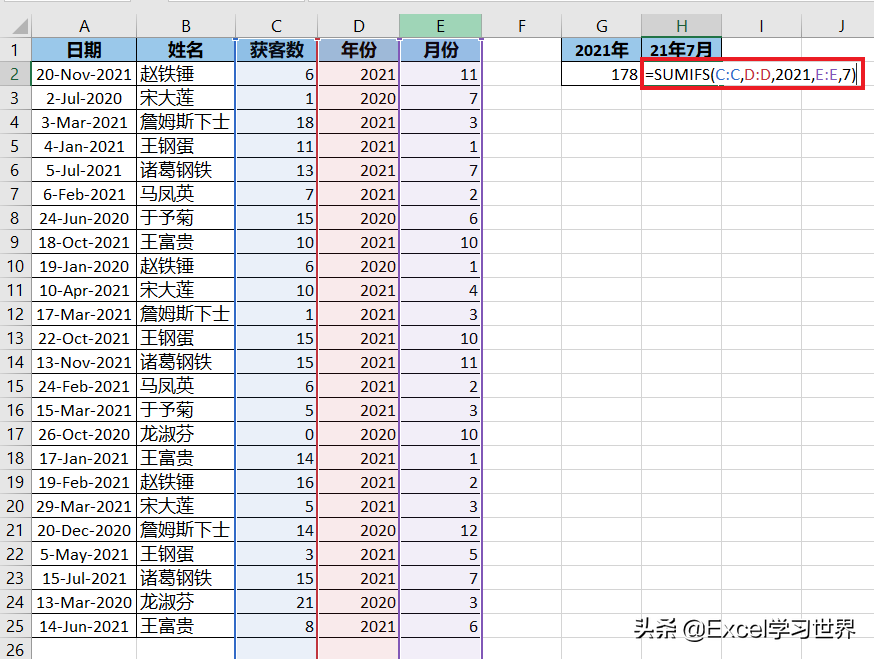The image size is (874, 659).
Task: Click the 姓名 header cell
Action: (x=186, y=50)
